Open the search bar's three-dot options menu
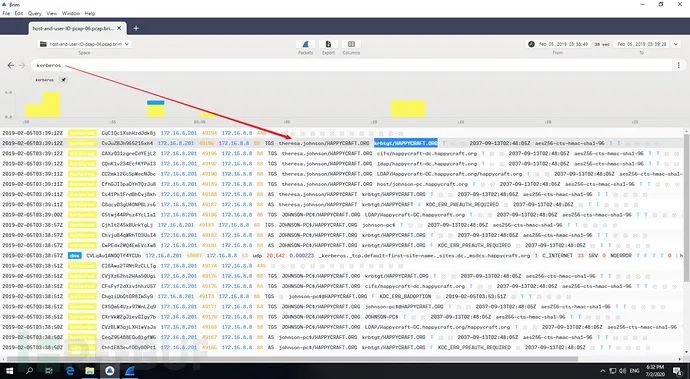Image resolution: width=690 pixels, height=379 pixels. click(679, 65)
